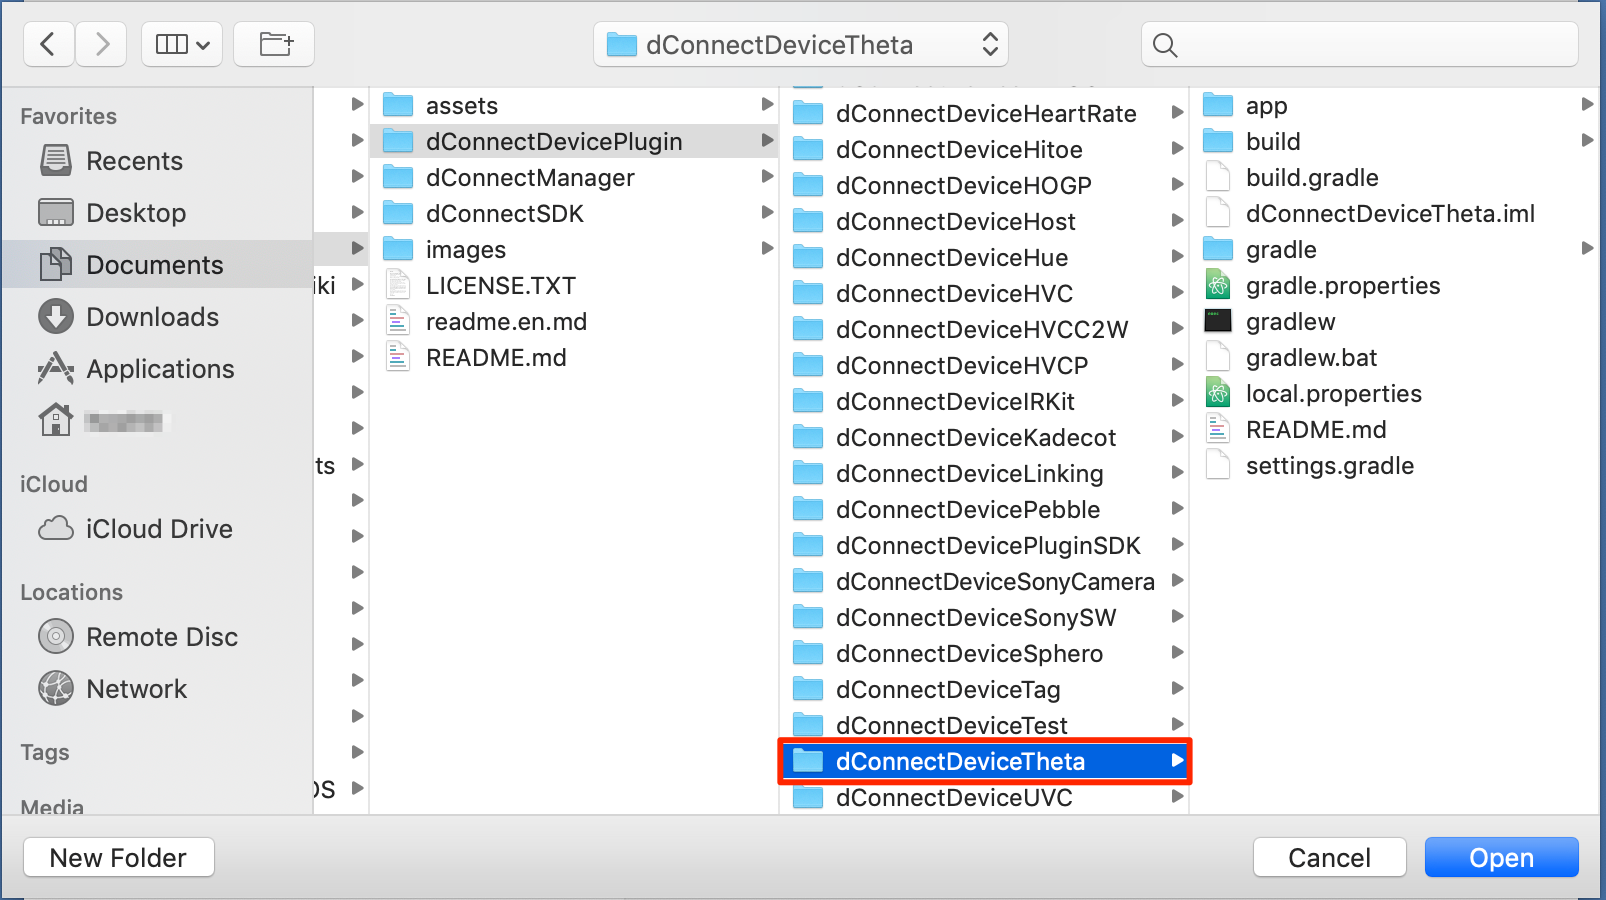Select the local.properties file
The height and width of the screenshot is (900, 1606).
(1333, 394)
